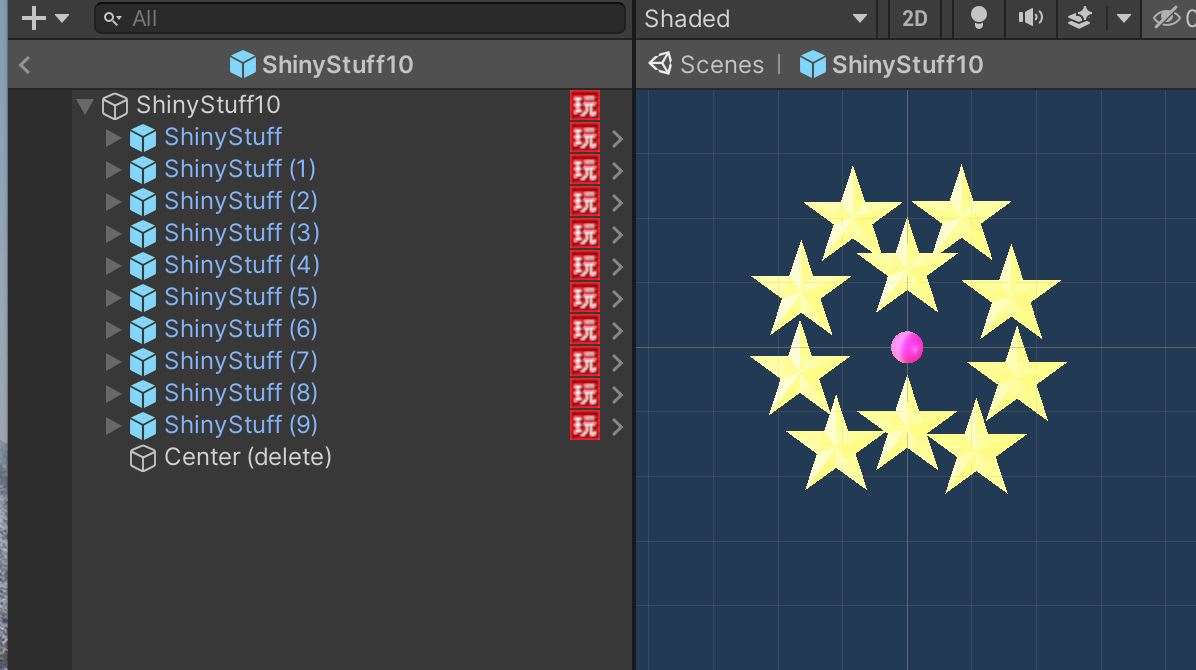Click red badge icon on ShinyStuff (2)
This screenshot has width=1196, height=670.
(x=585, y=201)
